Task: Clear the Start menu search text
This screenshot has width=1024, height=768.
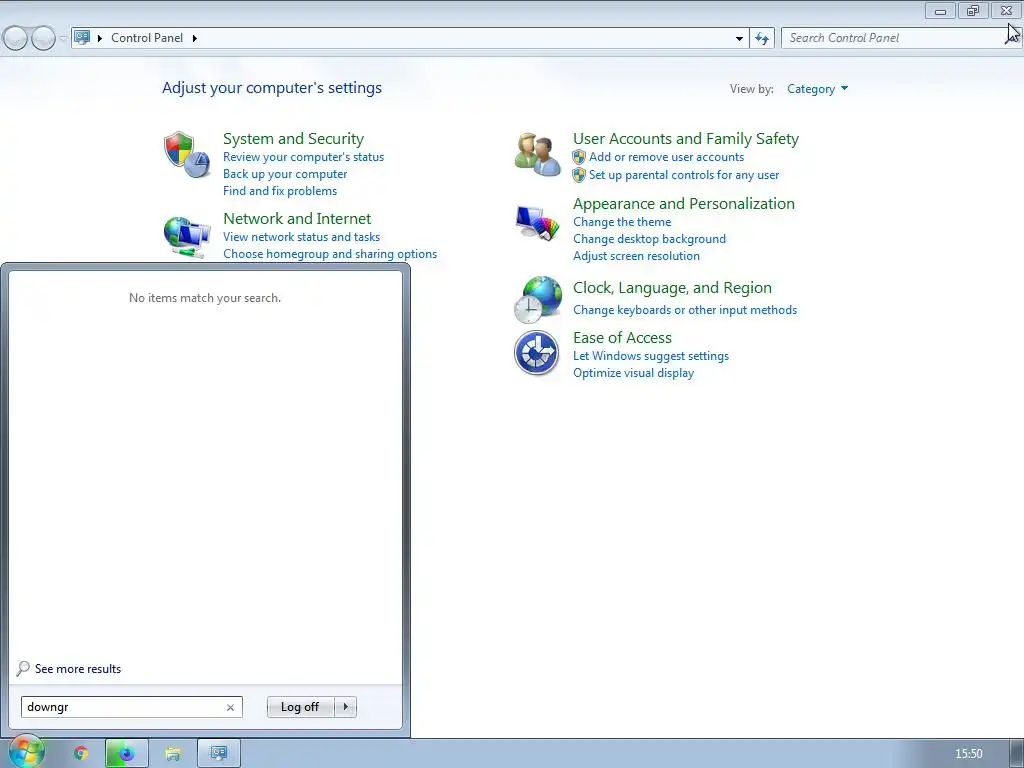Action: (230, 707)
